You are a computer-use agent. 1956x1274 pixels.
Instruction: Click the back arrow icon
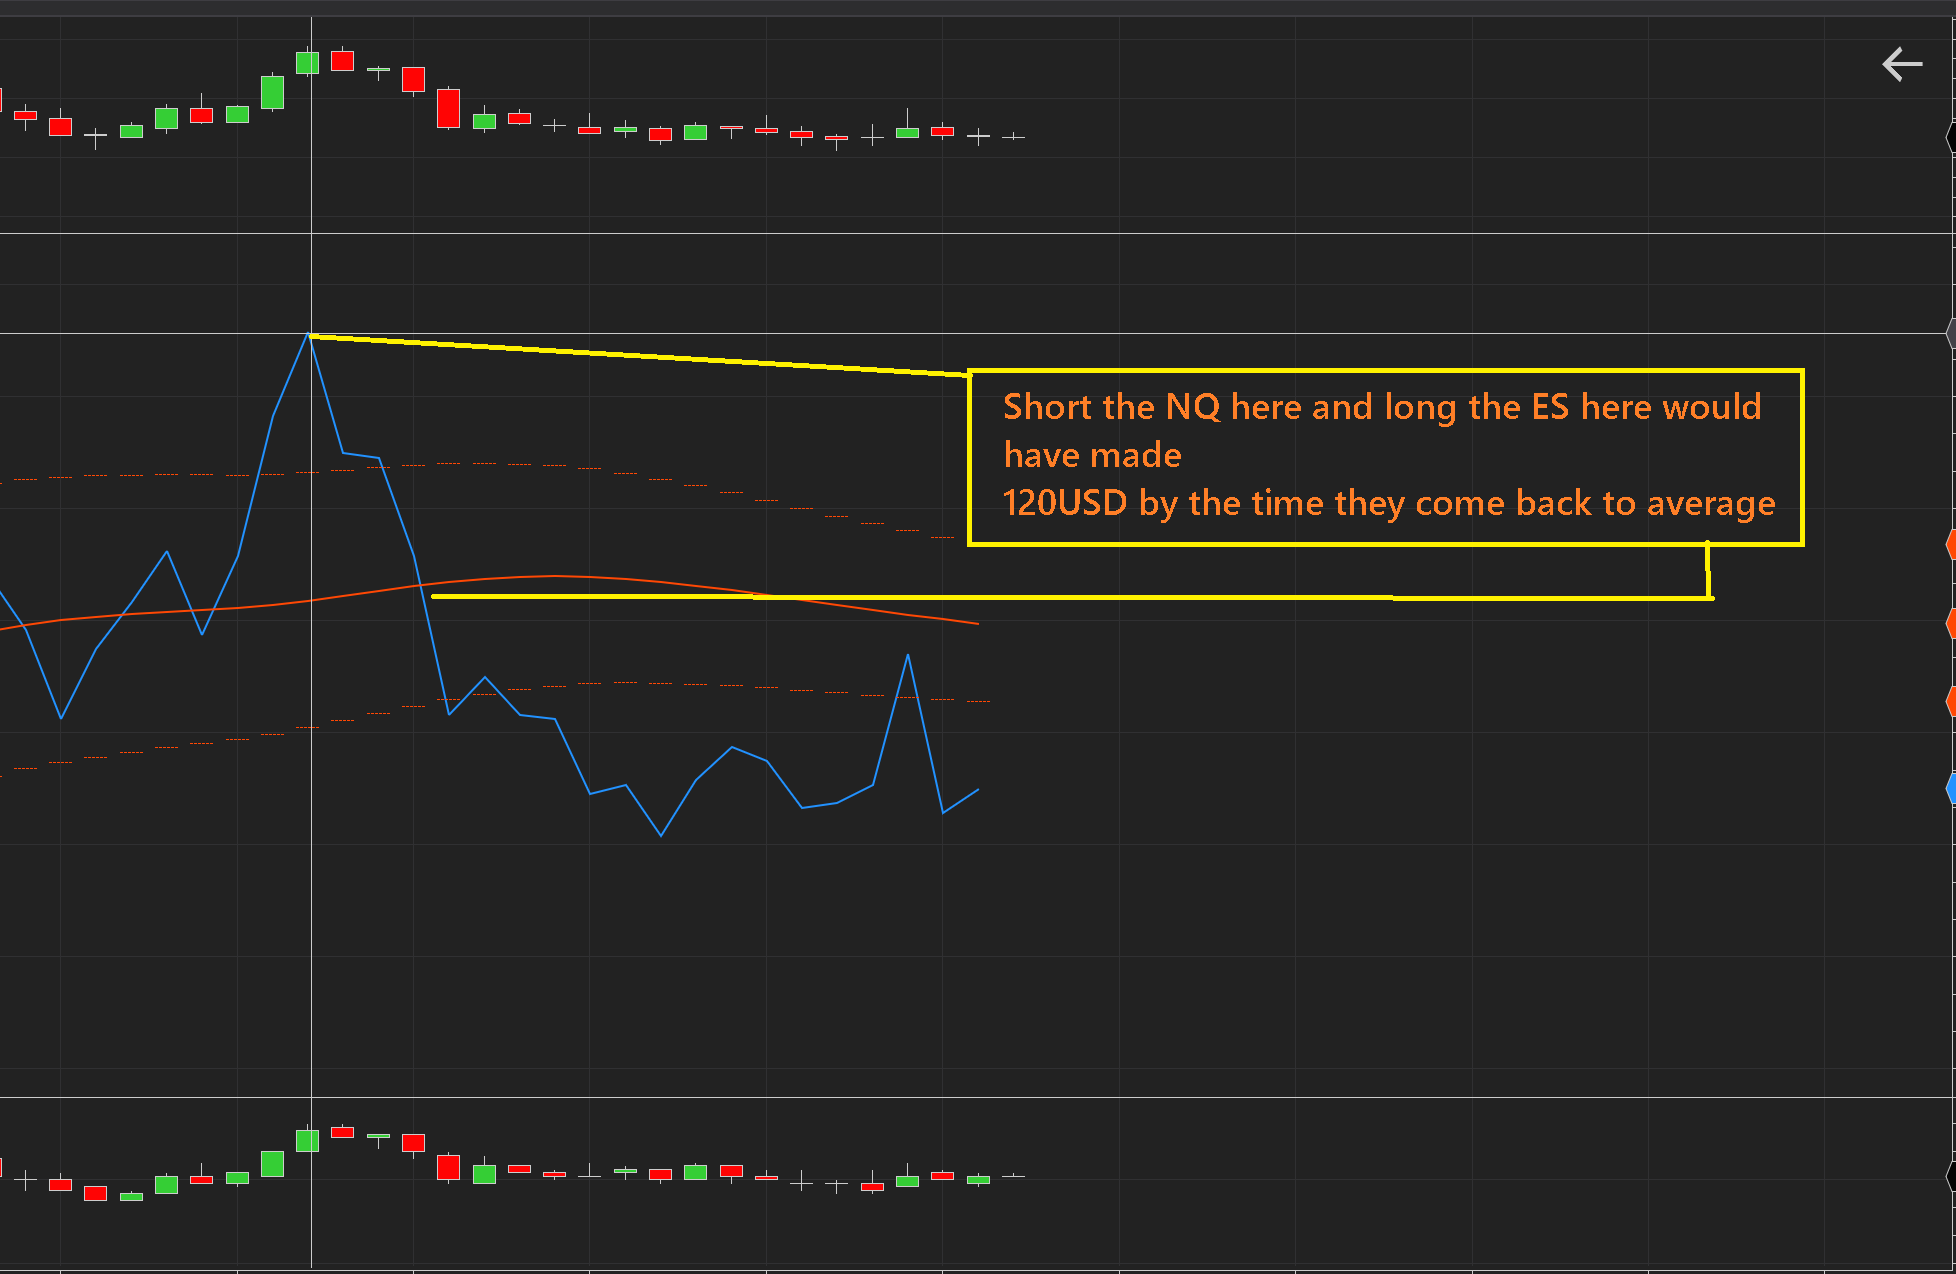[1901, 65]
